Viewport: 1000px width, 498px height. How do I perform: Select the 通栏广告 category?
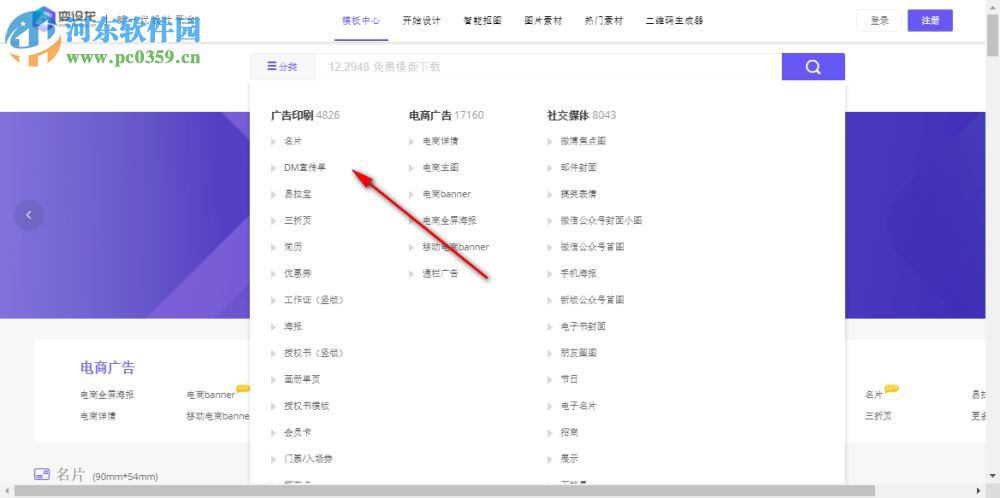(440, 274)
